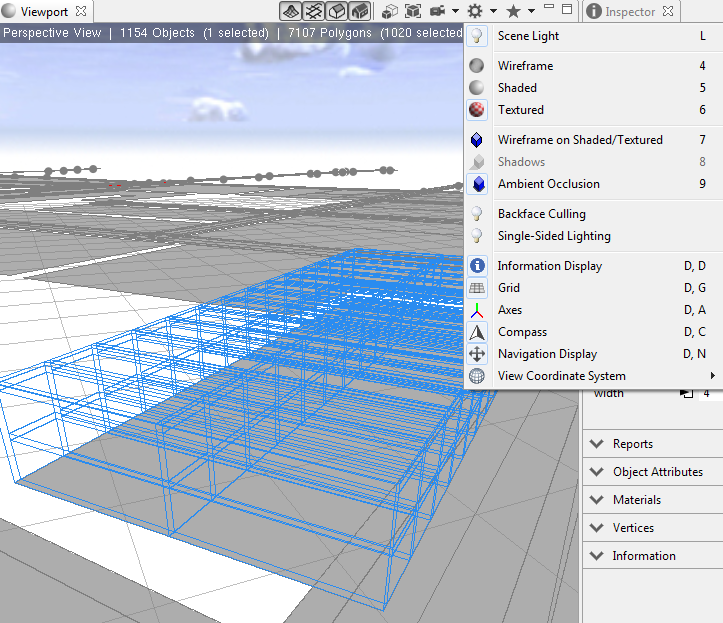This screenshot has height=623, width=723.
Task: Click the camera icon in toolbar
Action: coord(437,11)
